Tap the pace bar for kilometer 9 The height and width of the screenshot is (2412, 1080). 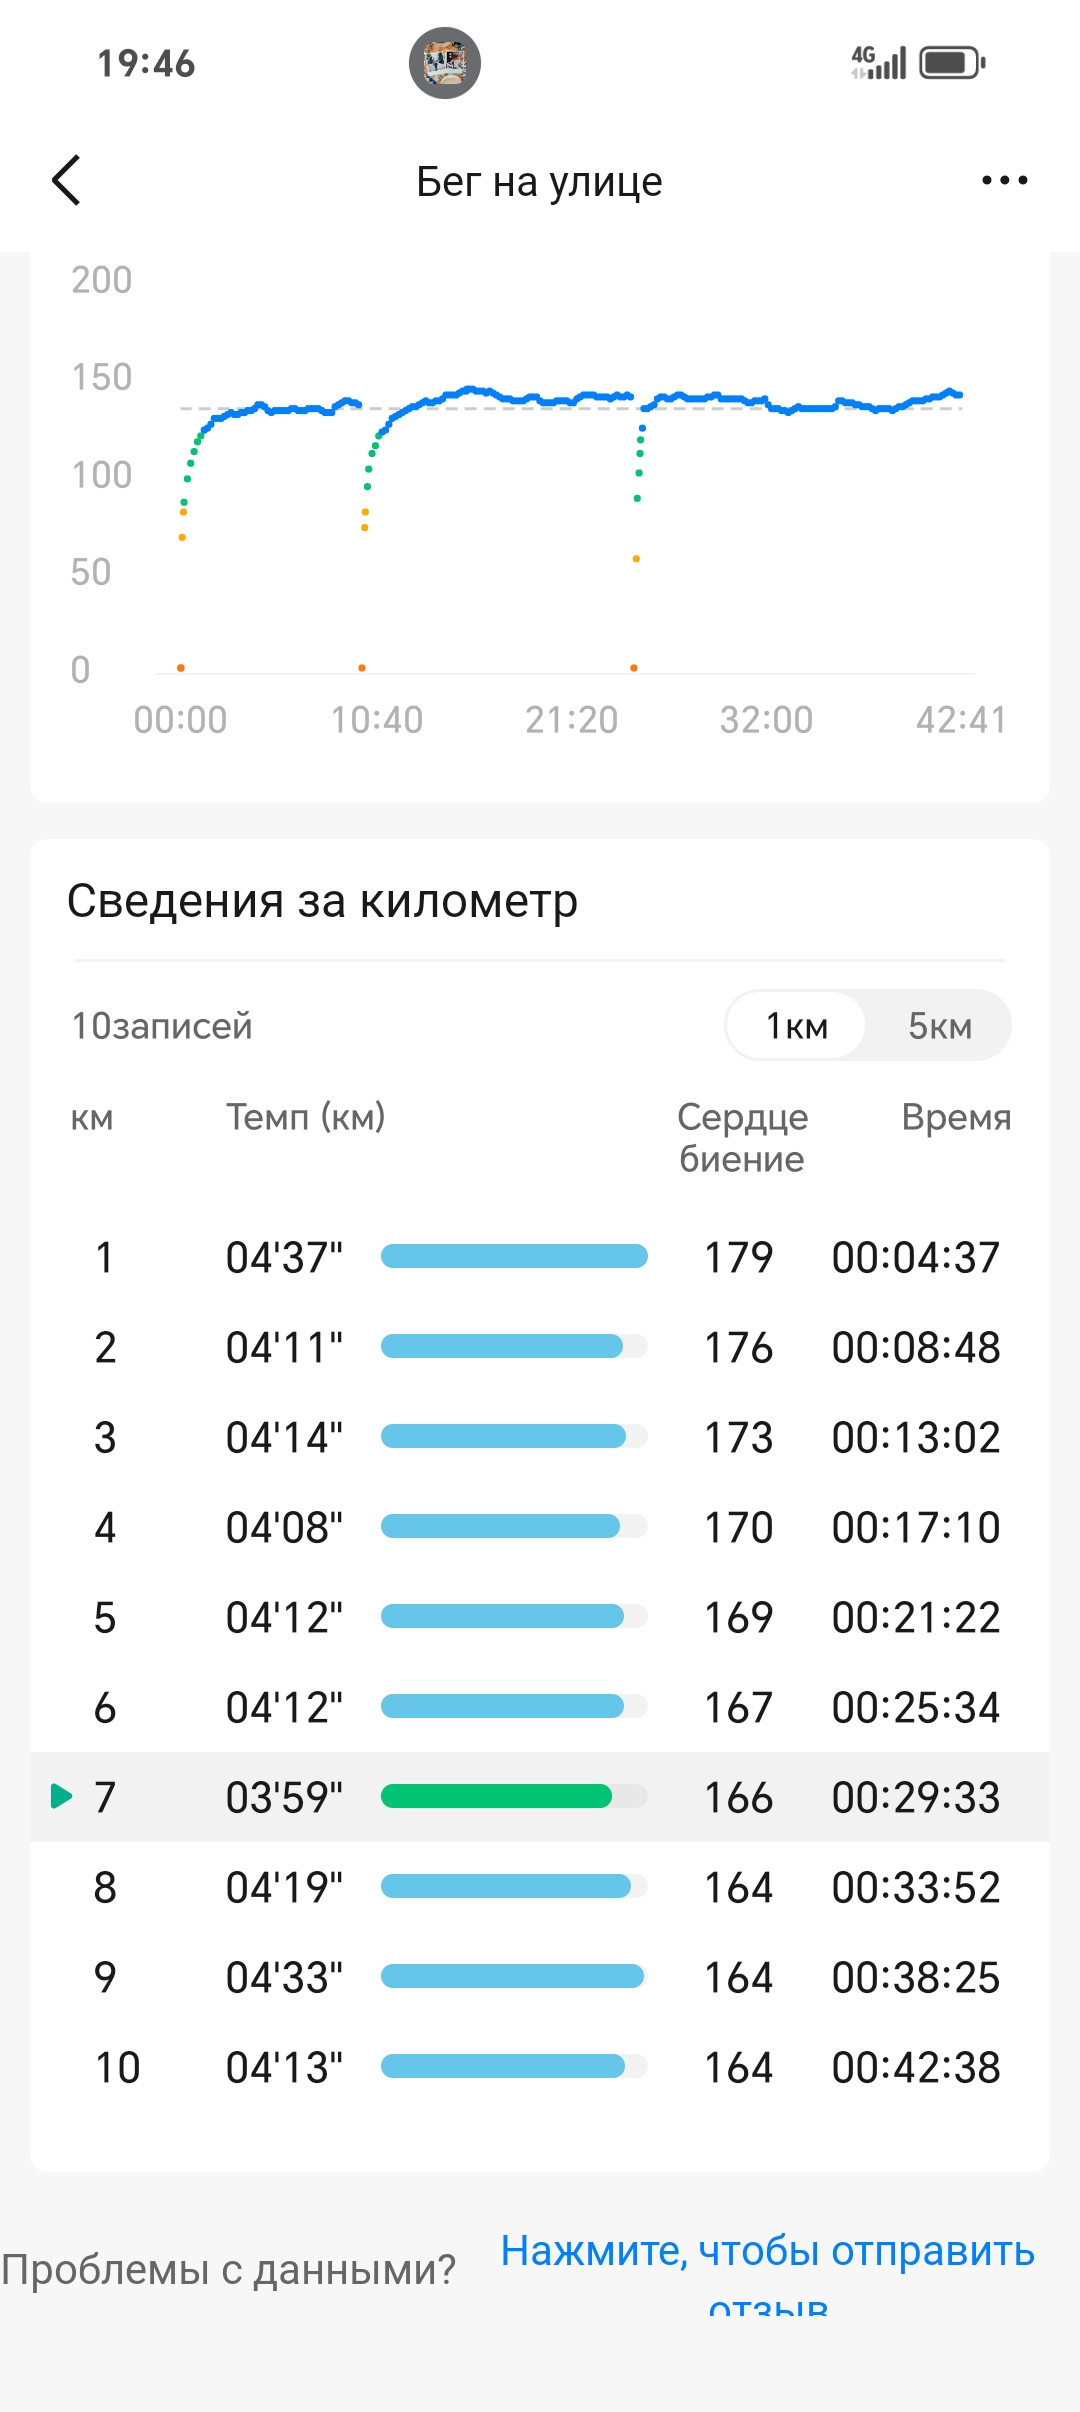[513, 1976]
